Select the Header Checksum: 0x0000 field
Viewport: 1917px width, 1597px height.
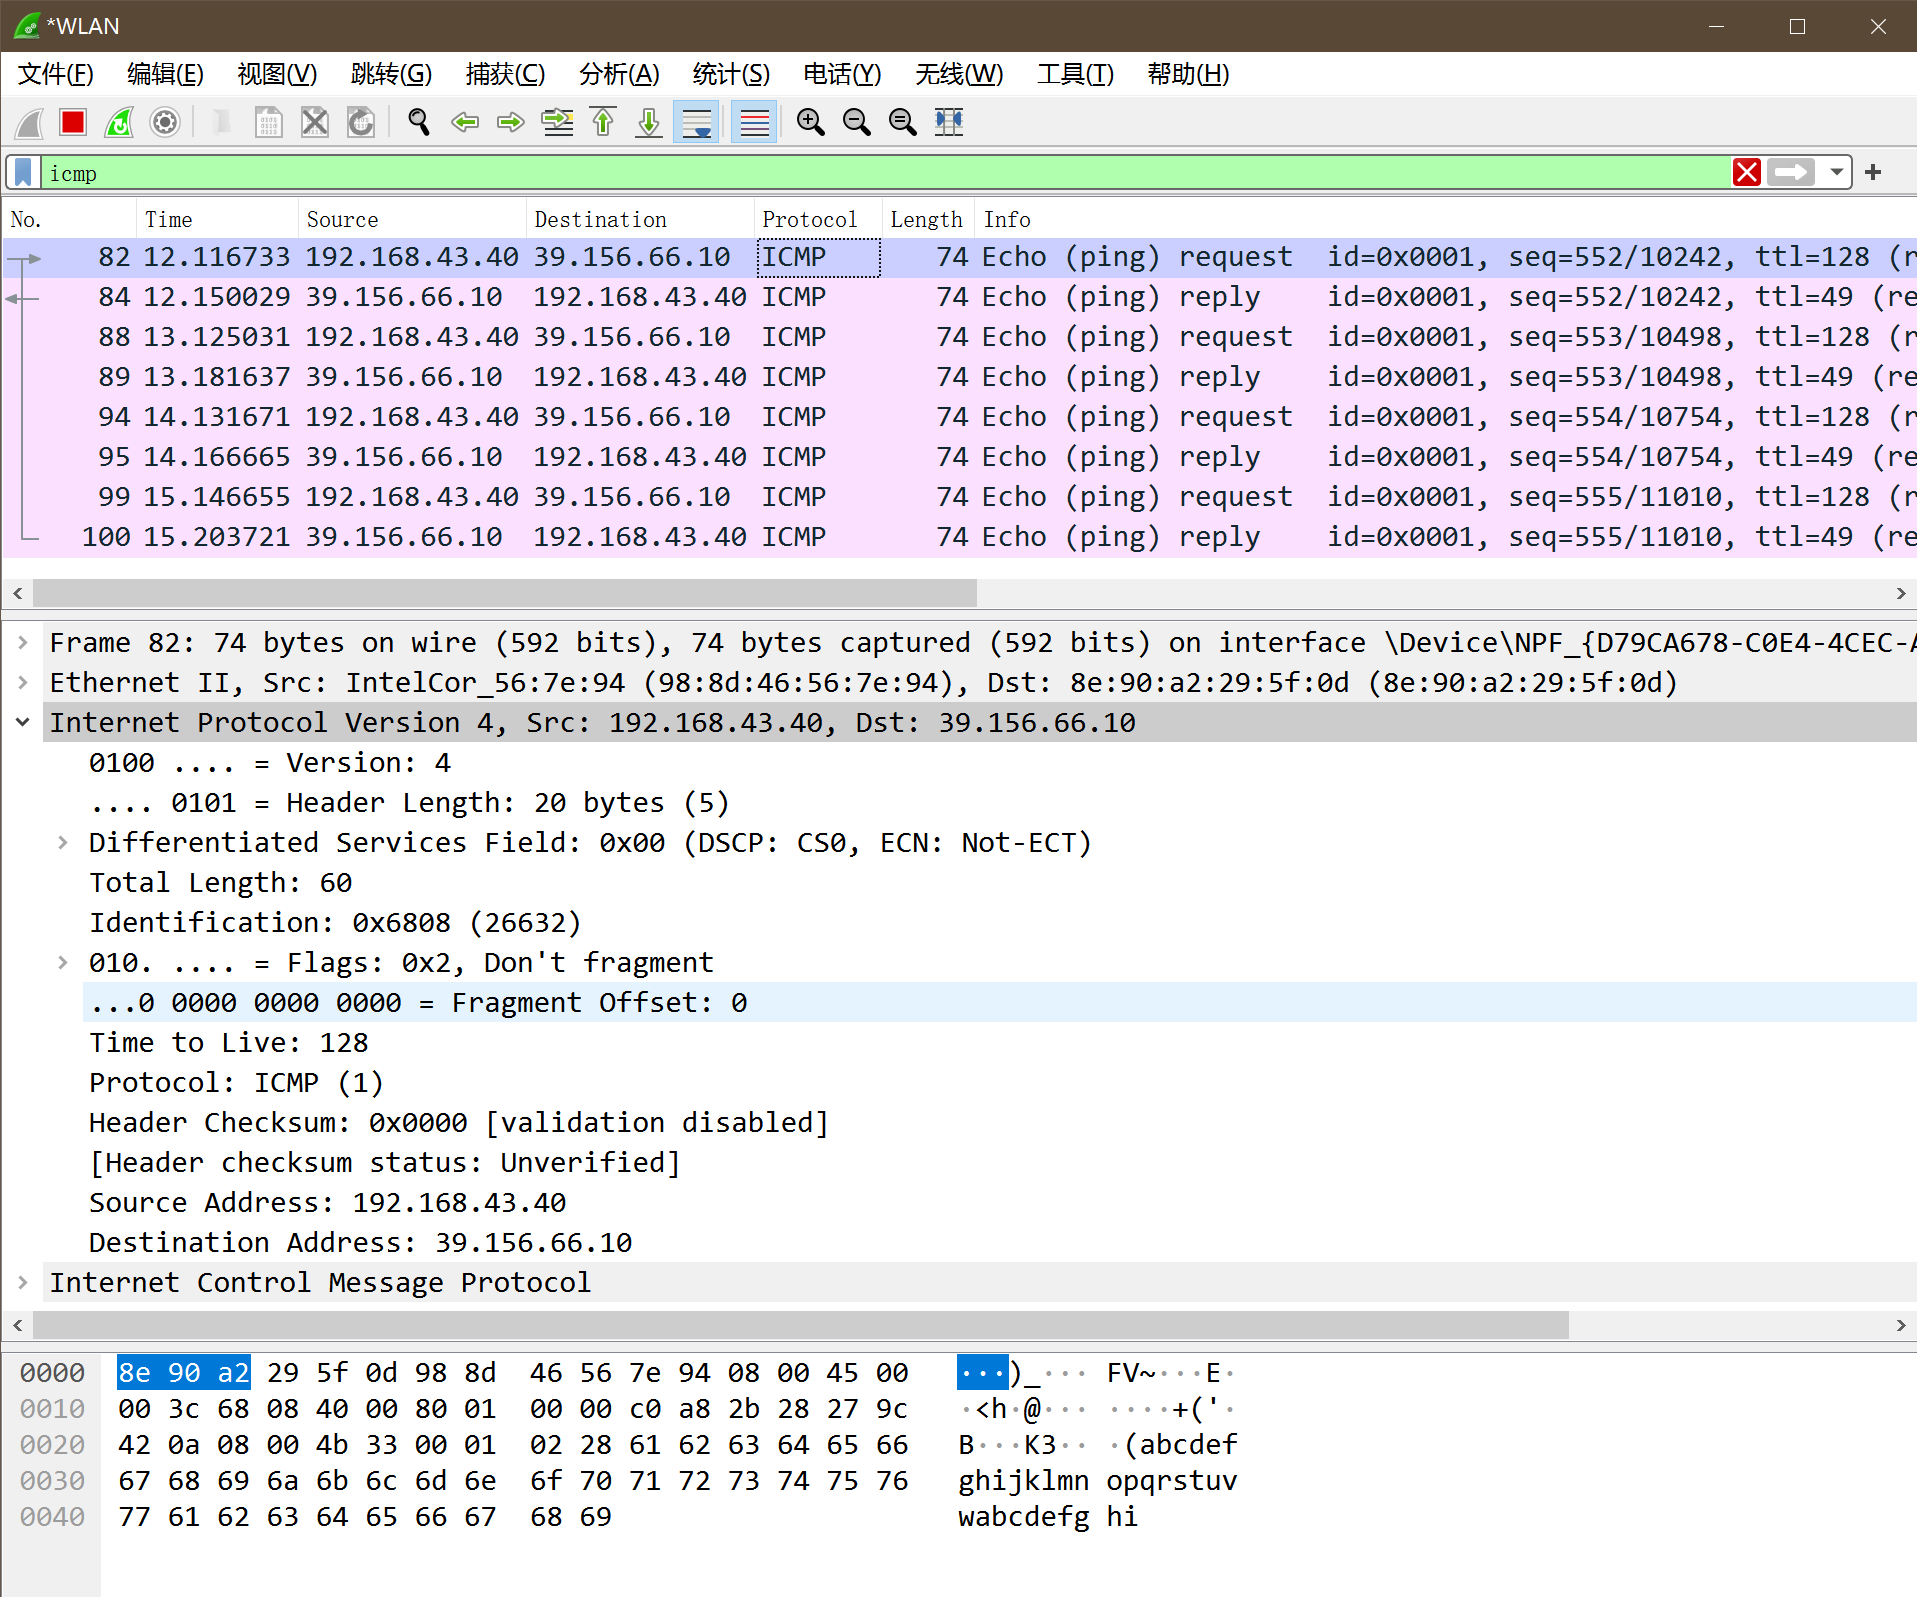pyautogui.click(x=459, y=1122)
